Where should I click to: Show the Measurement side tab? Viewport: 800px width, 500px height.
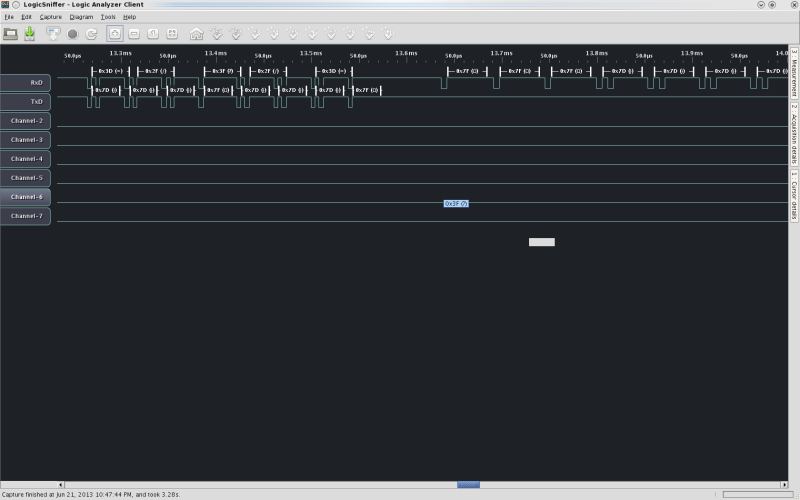[x=794, y=72]
